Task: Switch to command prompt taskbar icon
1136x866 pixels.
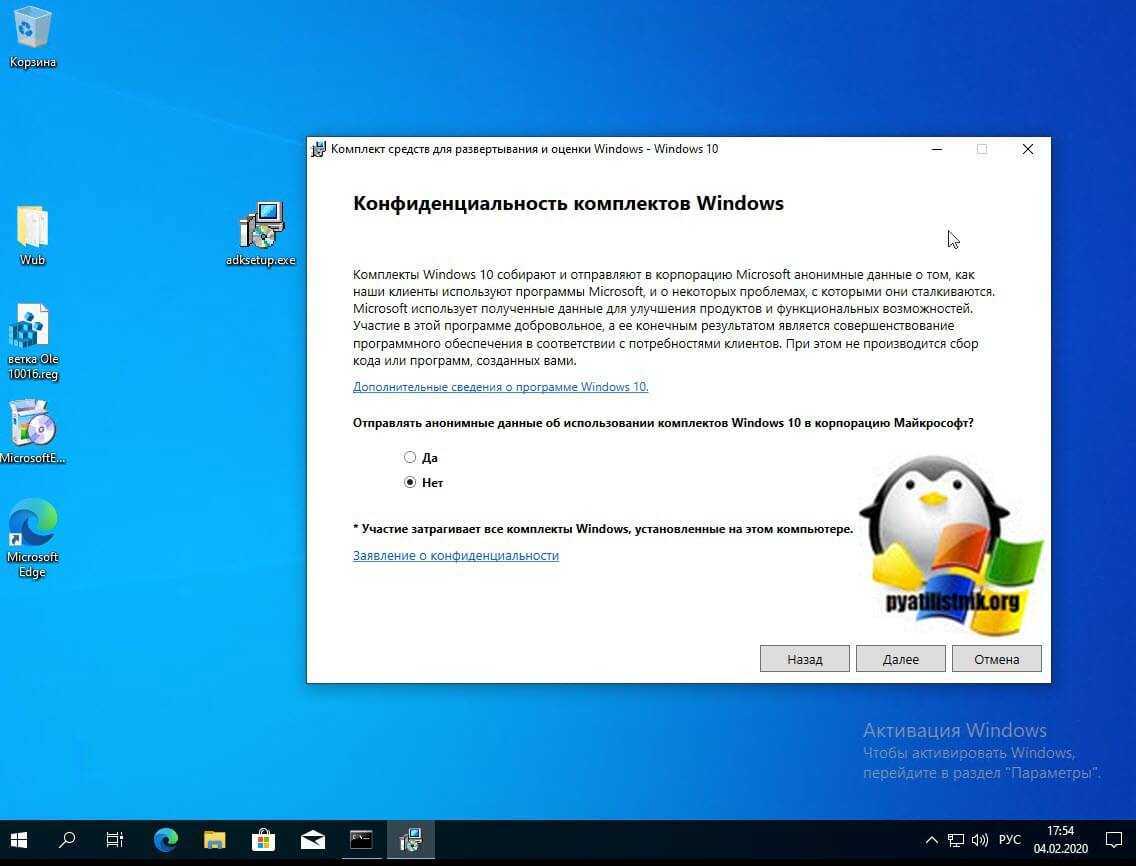Action: coord(361,840)
